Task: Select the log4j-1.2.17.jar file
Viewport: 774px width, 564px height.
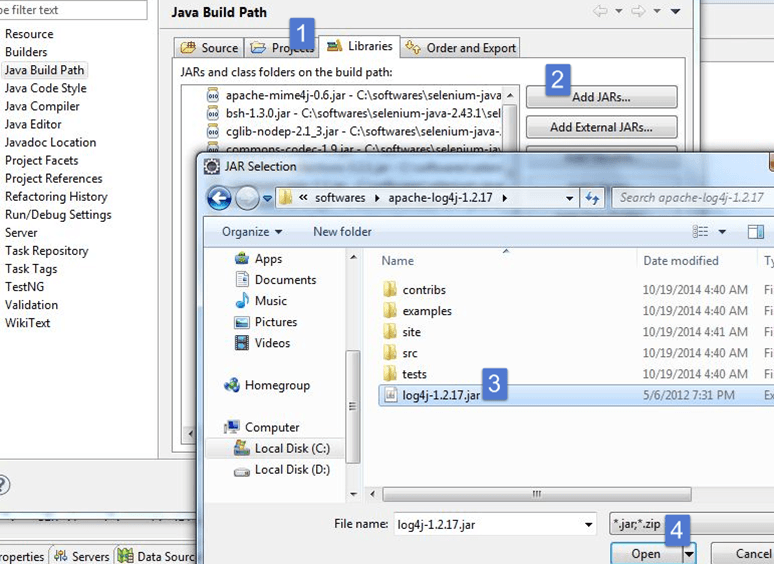Action: [x=440, y=395]
